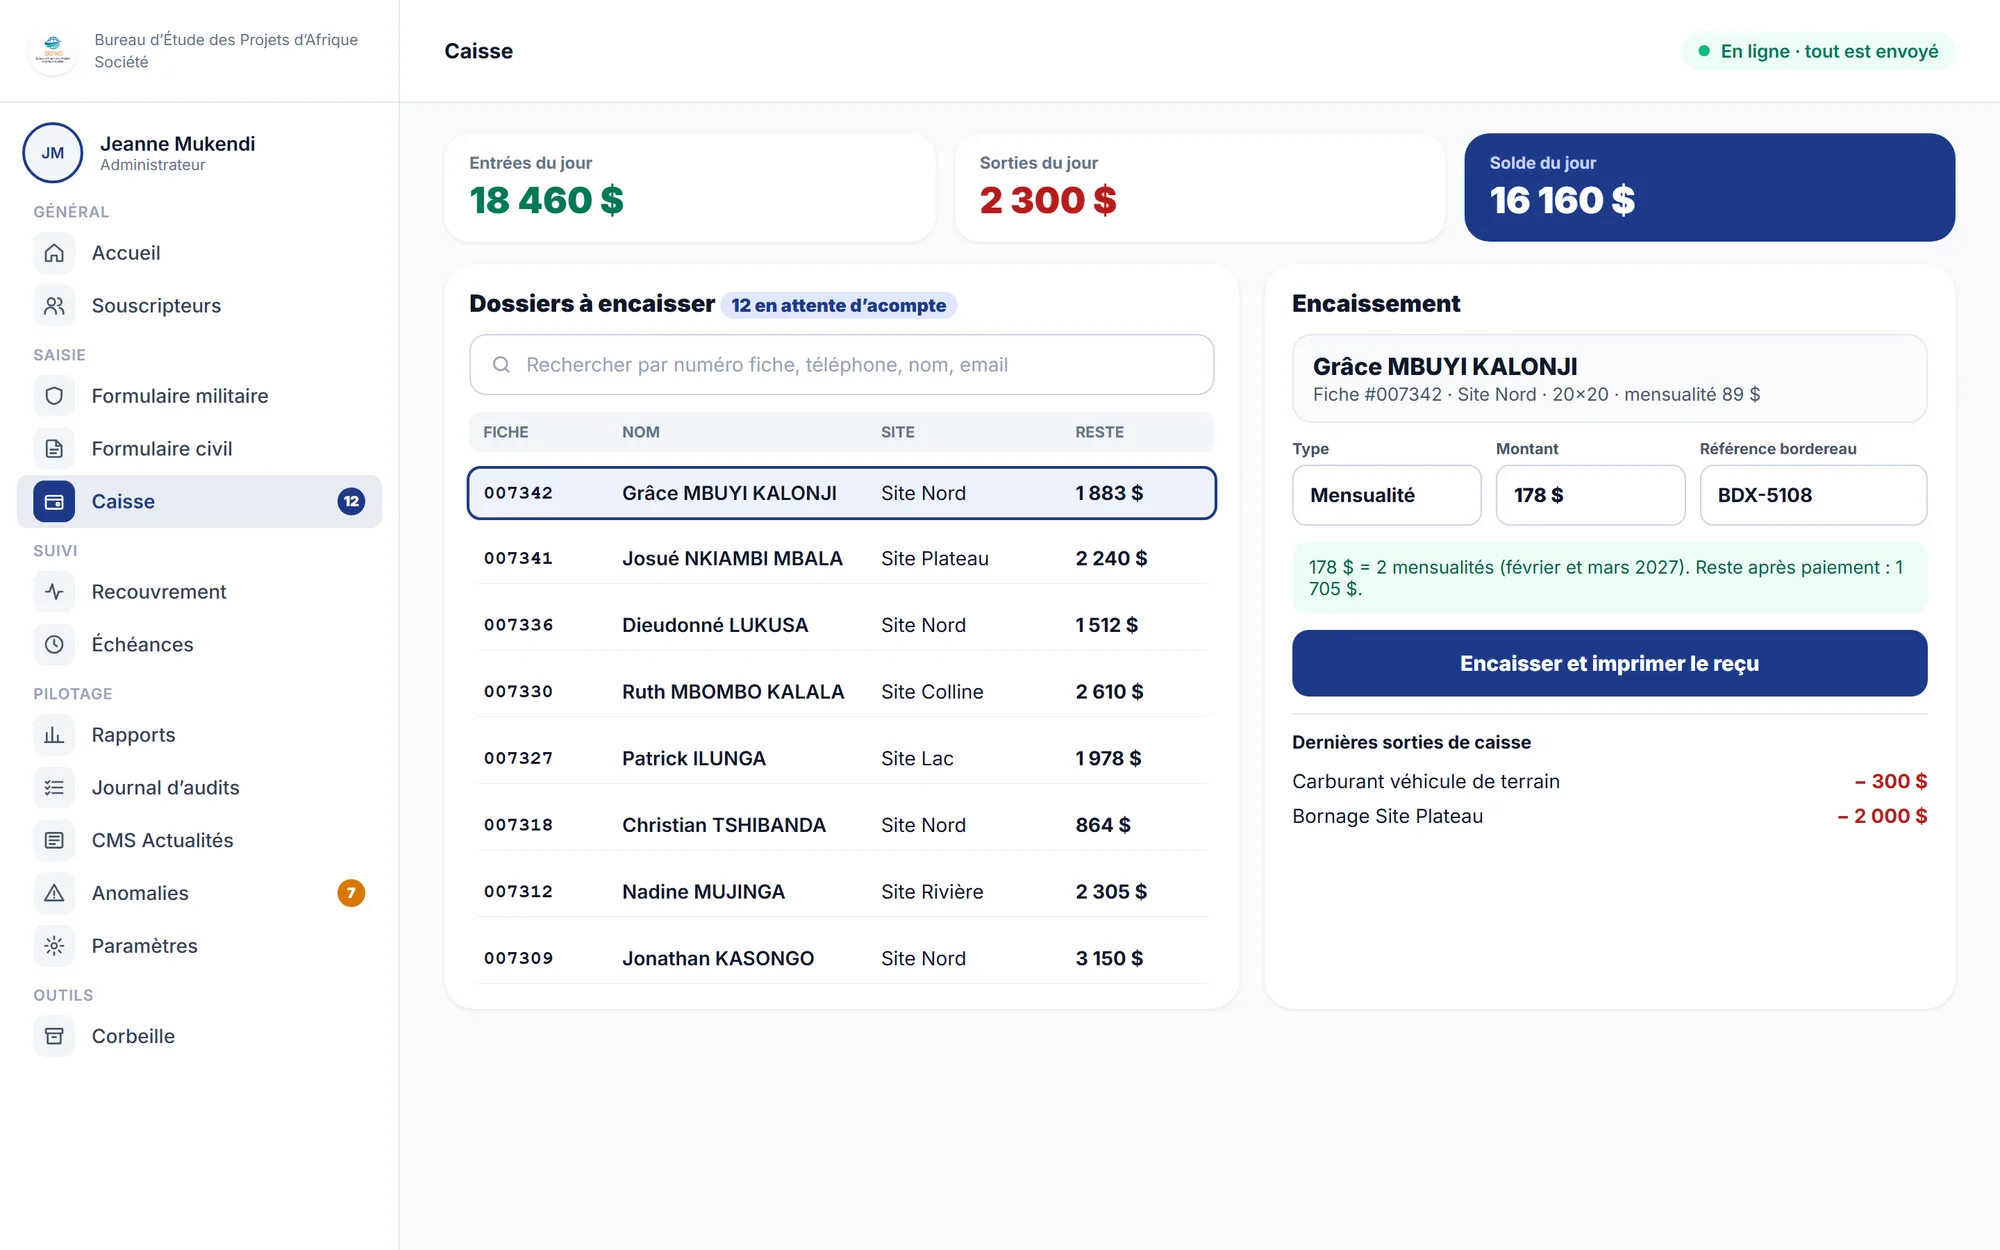Click Encaisser et imprimer le reçu

[x=1609, y=663]
